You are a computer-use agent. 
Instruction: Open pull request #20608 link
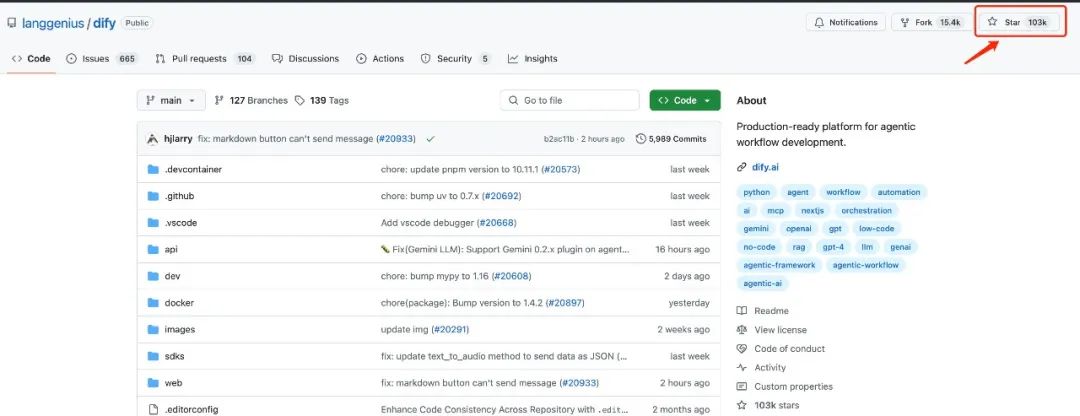tap(512, 276)
